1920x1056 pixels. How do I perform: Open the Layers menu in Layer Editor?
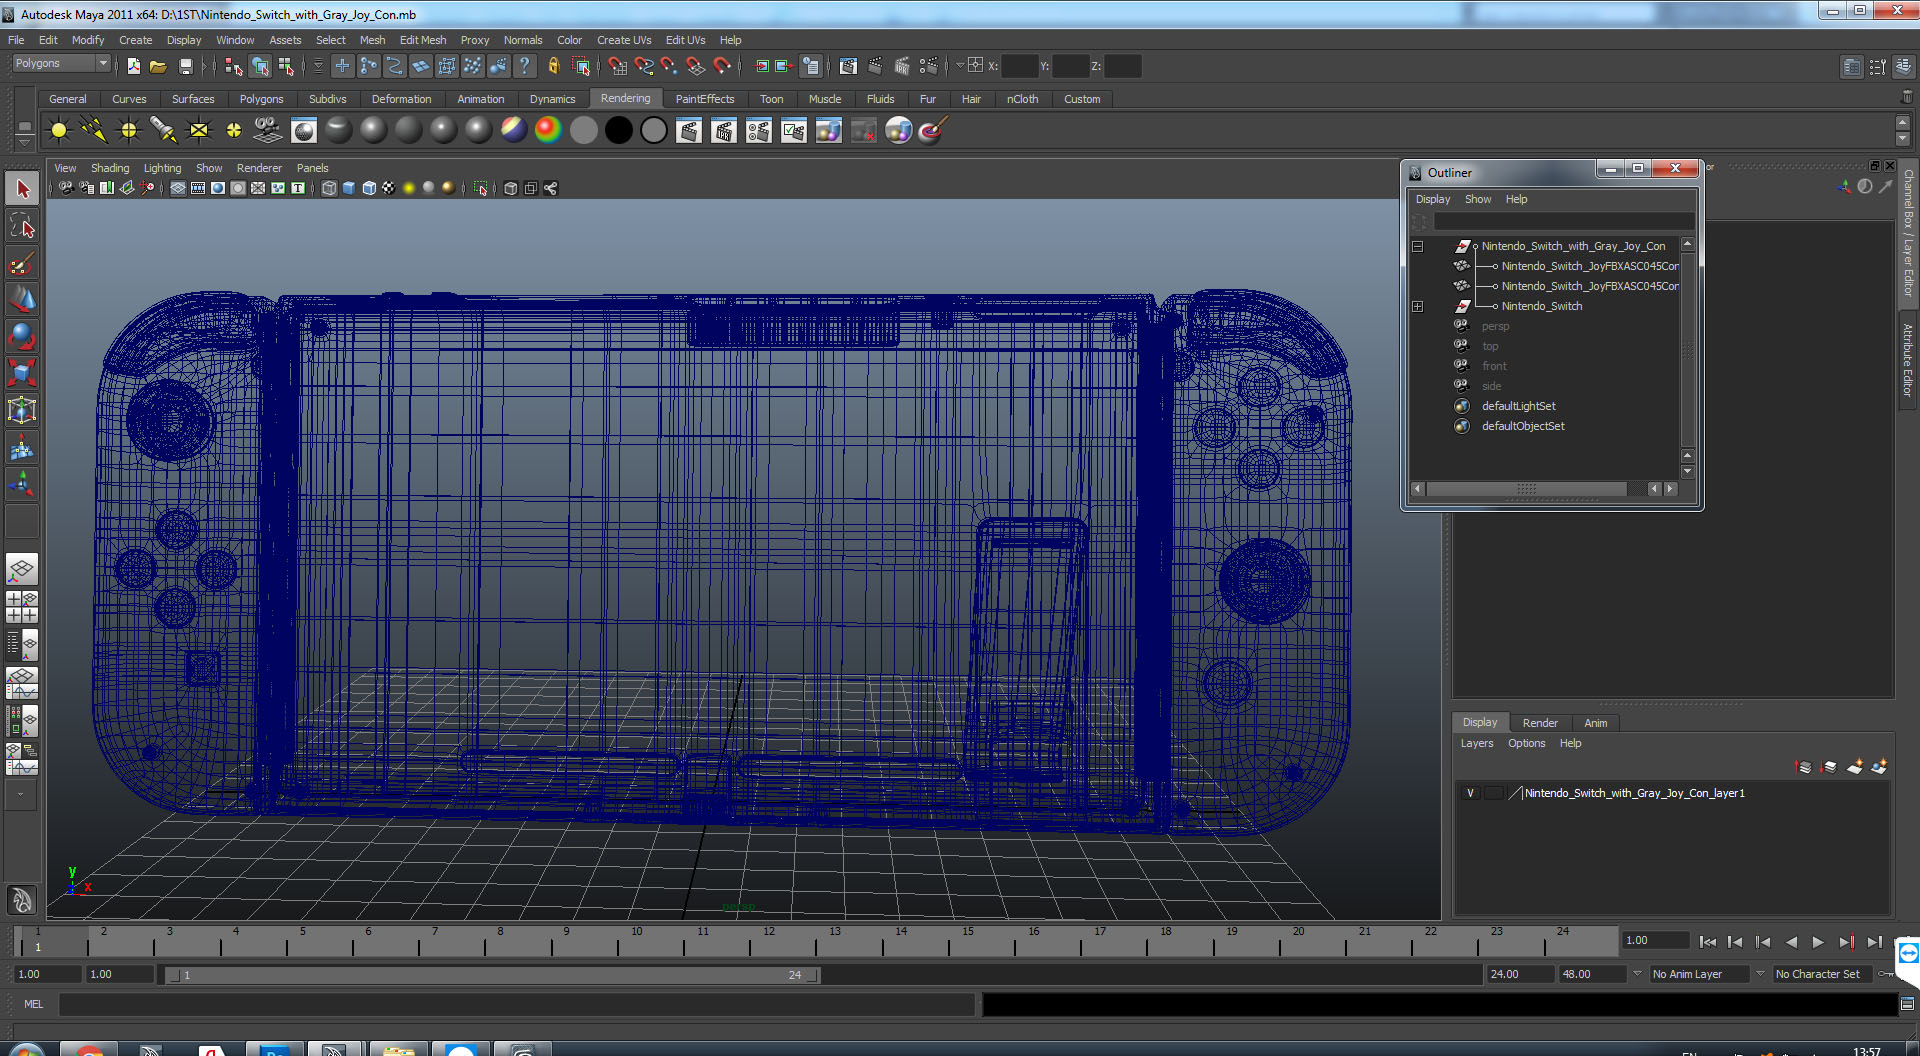point(1476,743)
